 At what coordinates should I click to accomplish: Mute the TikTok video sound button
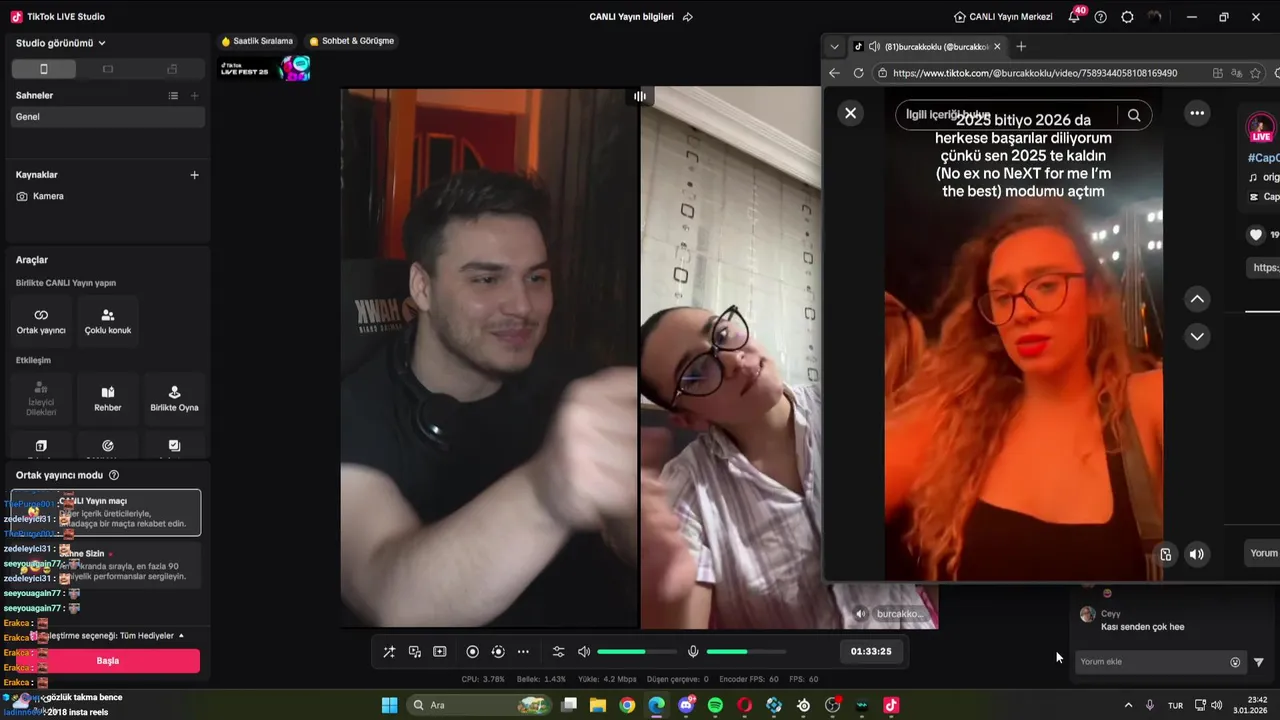(1197, 554)
